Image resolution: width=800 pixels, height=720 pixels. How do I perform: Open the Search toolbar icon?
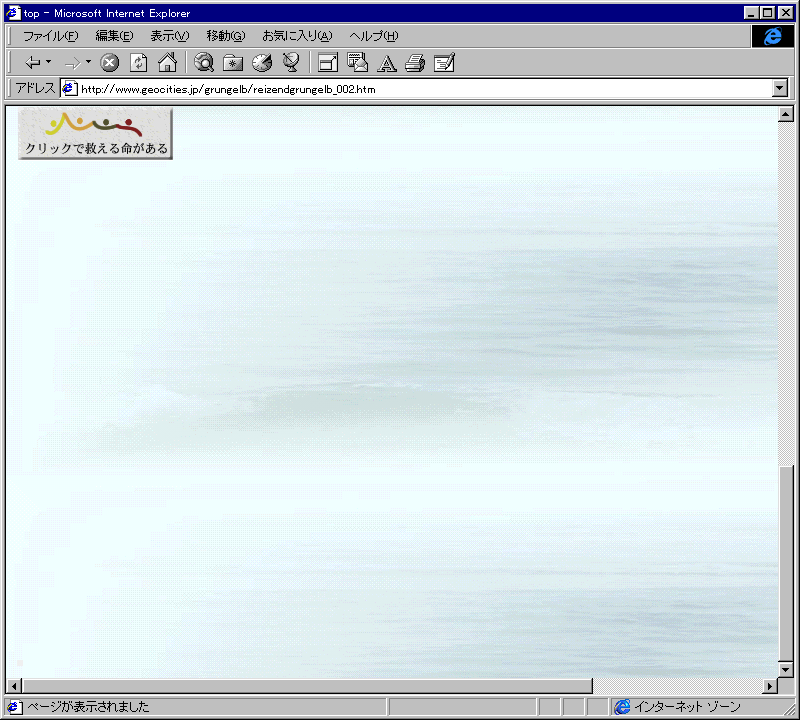tap(204, 62)
